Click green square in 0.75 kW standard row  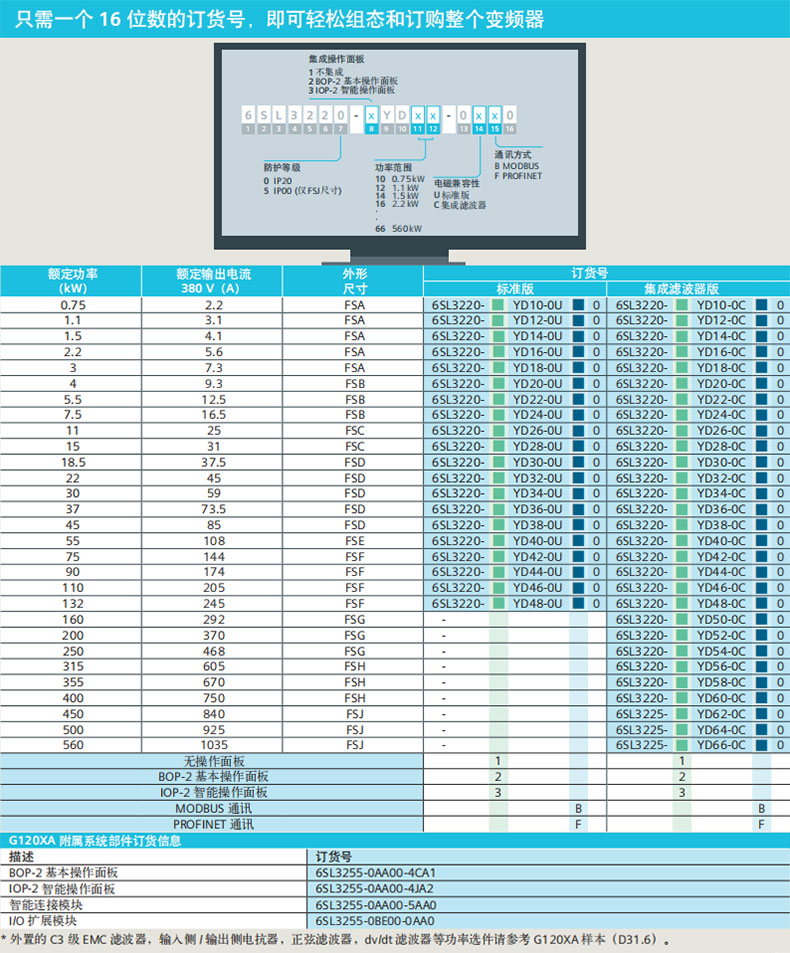pos(498,305)
